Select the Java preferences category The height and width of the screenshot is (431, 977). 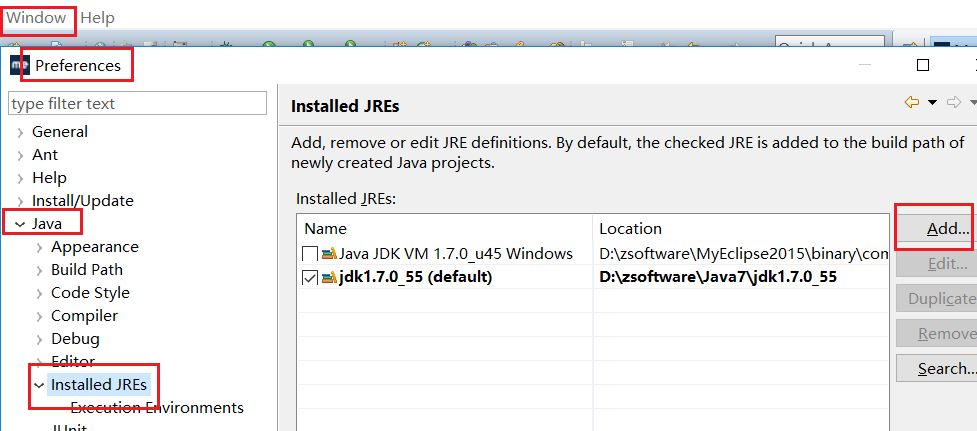[x=47, y=224]
